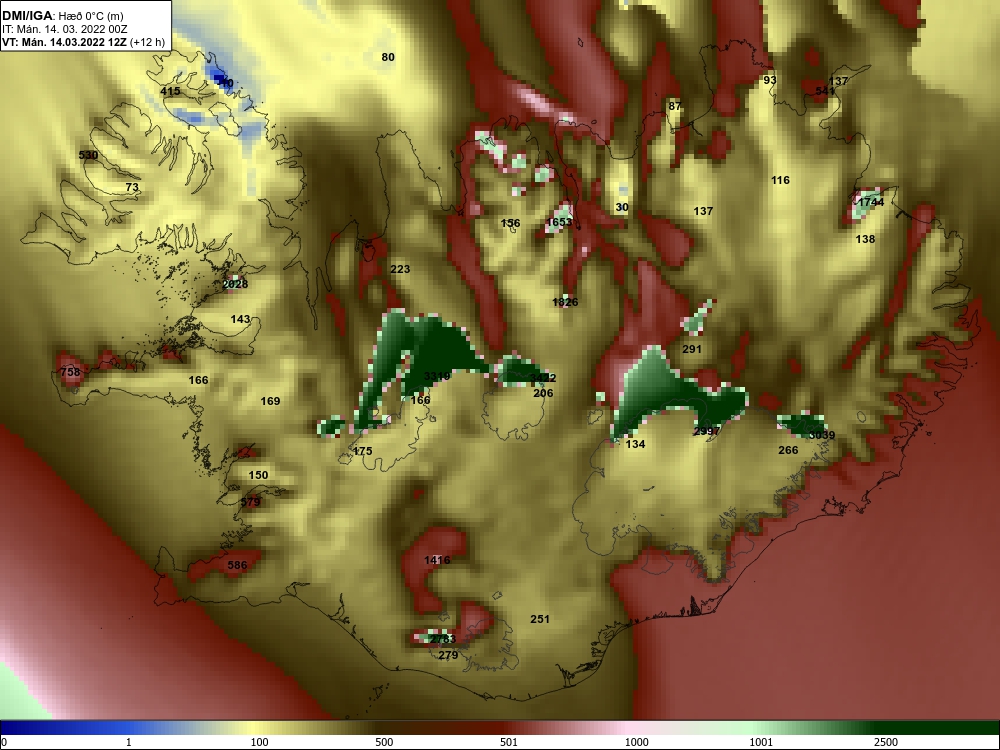Click the value '291'
The image size is (1000, 750).
click(692, 349)
